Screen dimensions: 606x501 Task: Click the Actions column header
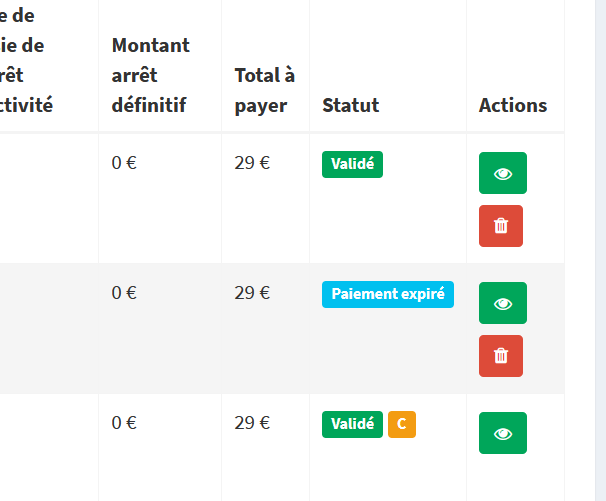[x=513, y=105]
